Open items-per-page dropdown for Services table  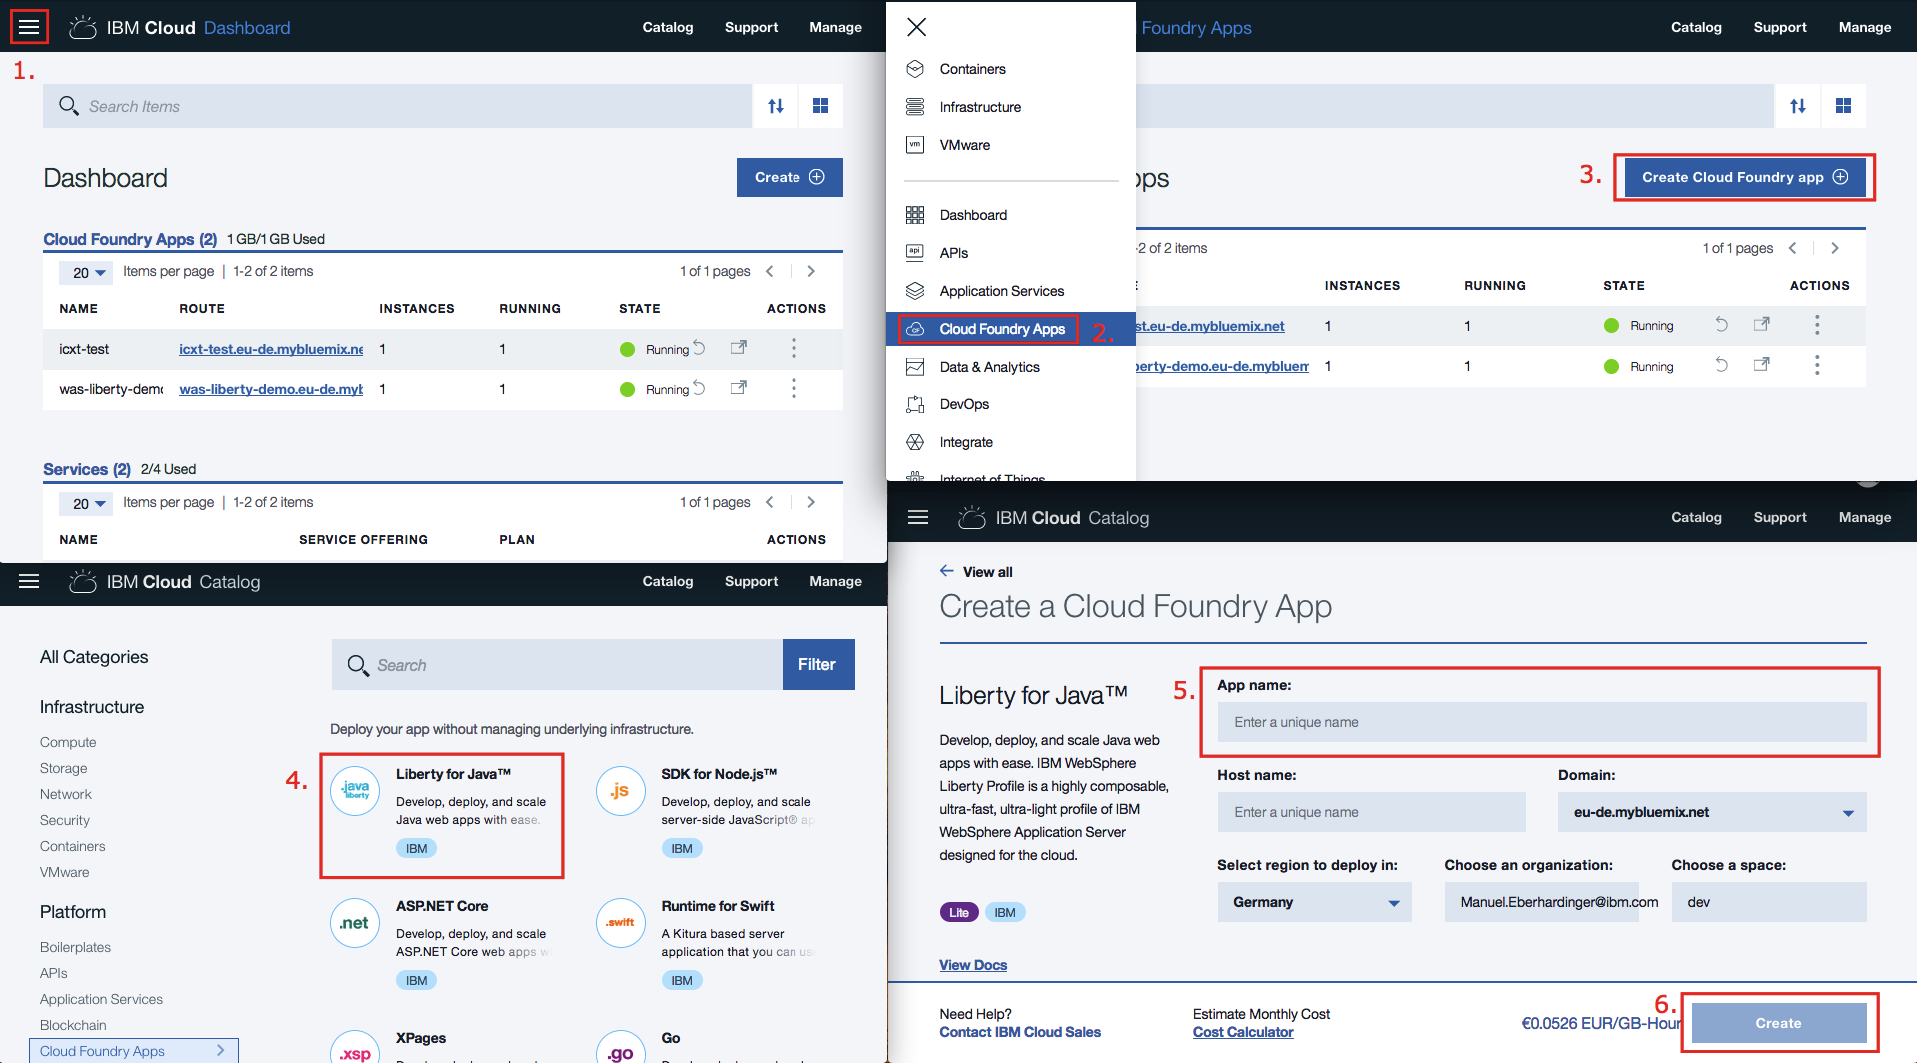click(85, 503)
